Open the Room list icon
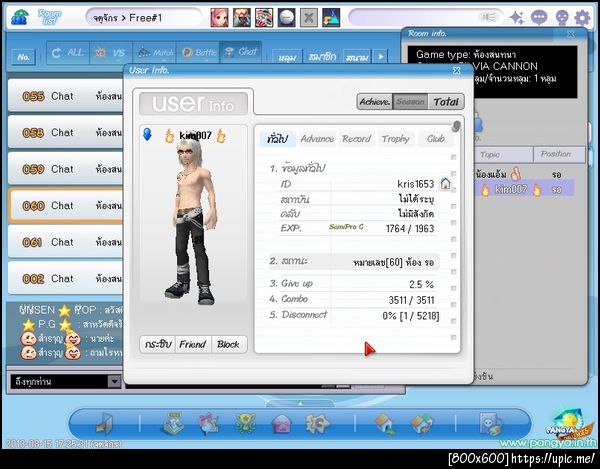Viewport: 600px width, 469px height. (49, 17)
